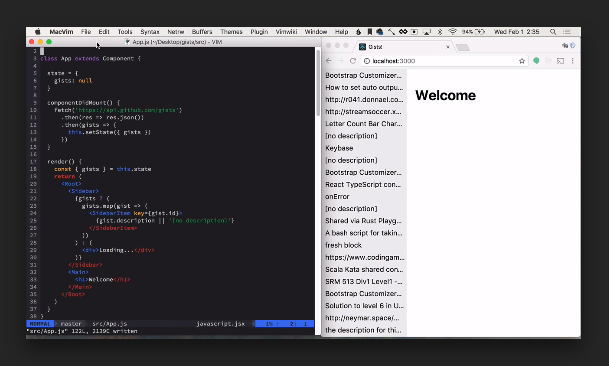609x366 pixels.
Task: Open the Netrw menu
Action: (176, 32)
